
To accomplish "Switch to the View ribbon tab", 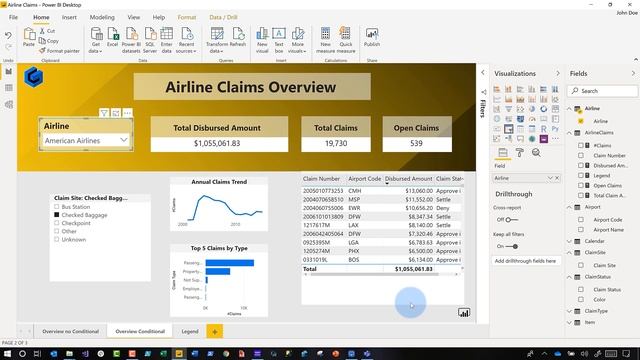I will tap(133, 17).
